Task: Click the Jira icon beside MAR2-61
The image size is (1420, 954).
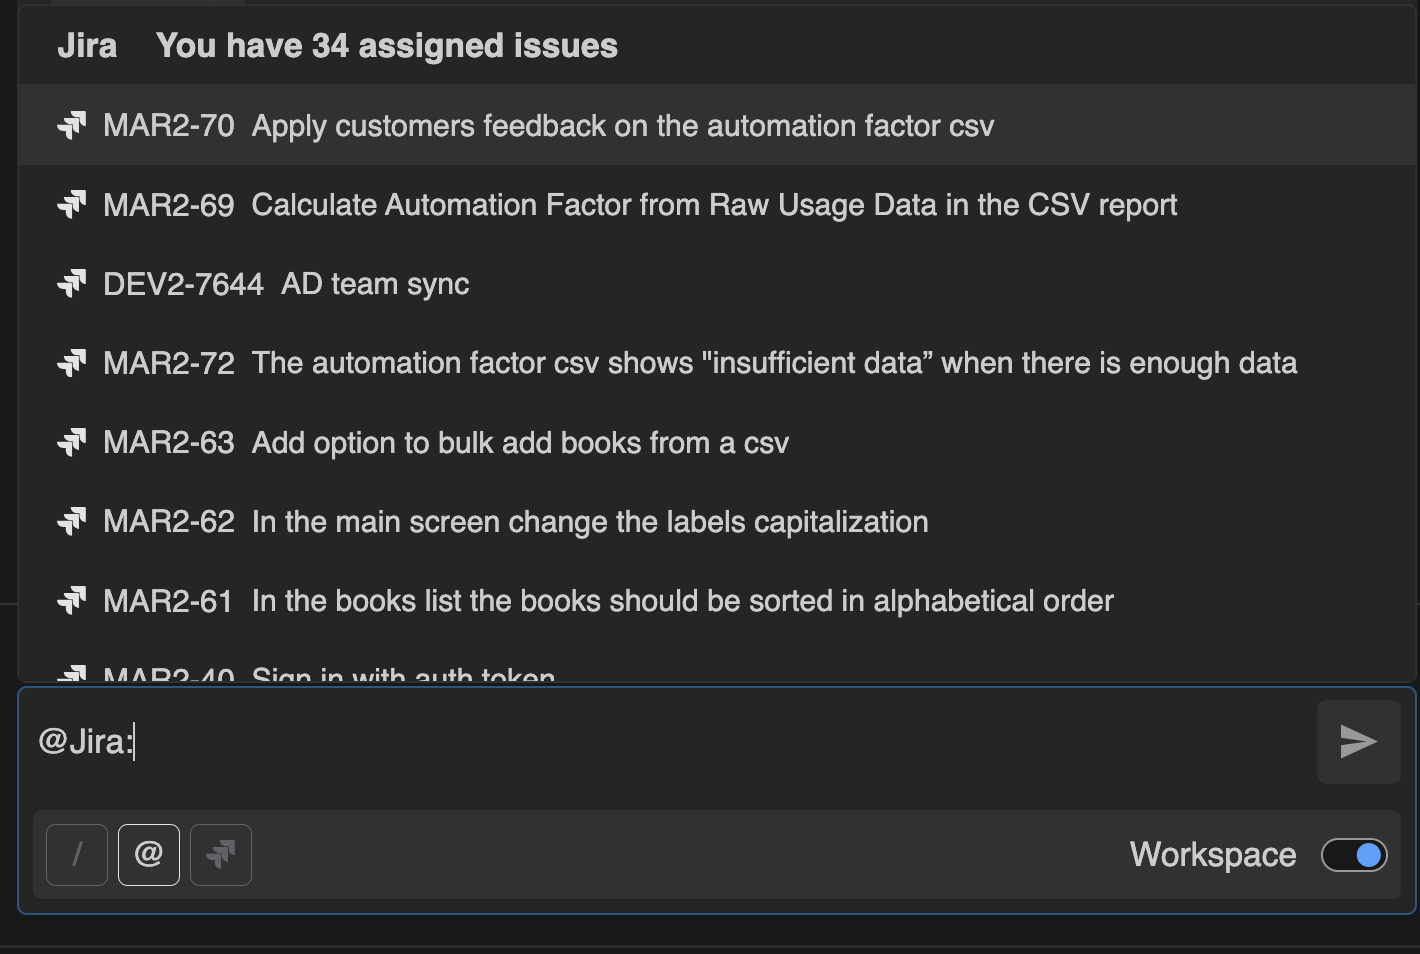Action: pos(72,601)
